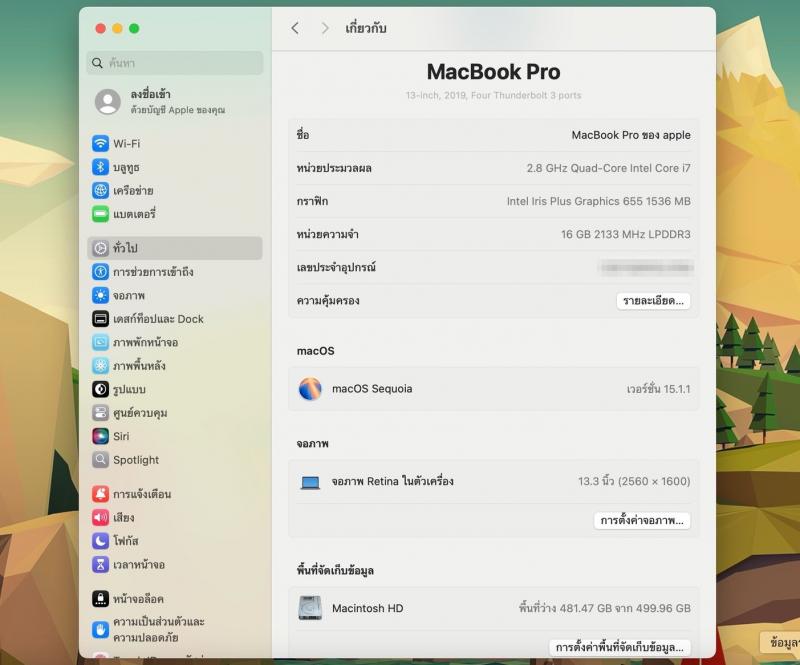Image resolution: width=800 pixels, height=665 pixels.
Task: Go back with the left chevron
Action: (295, 28)
